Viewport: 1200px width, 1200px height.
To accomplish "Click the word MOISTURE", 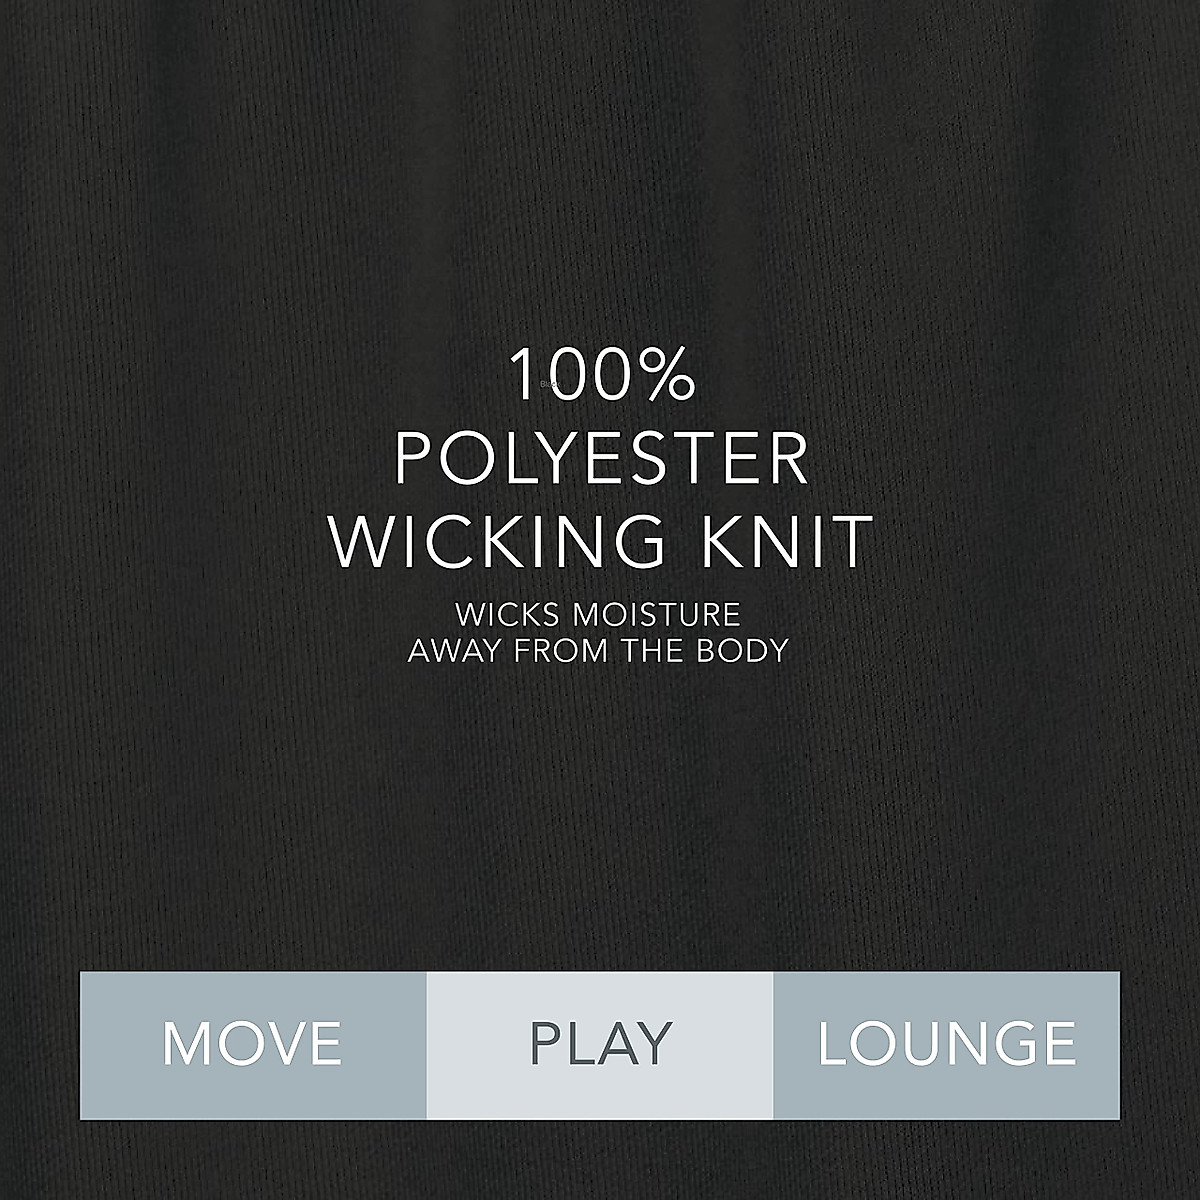I will tap(654, 613).
